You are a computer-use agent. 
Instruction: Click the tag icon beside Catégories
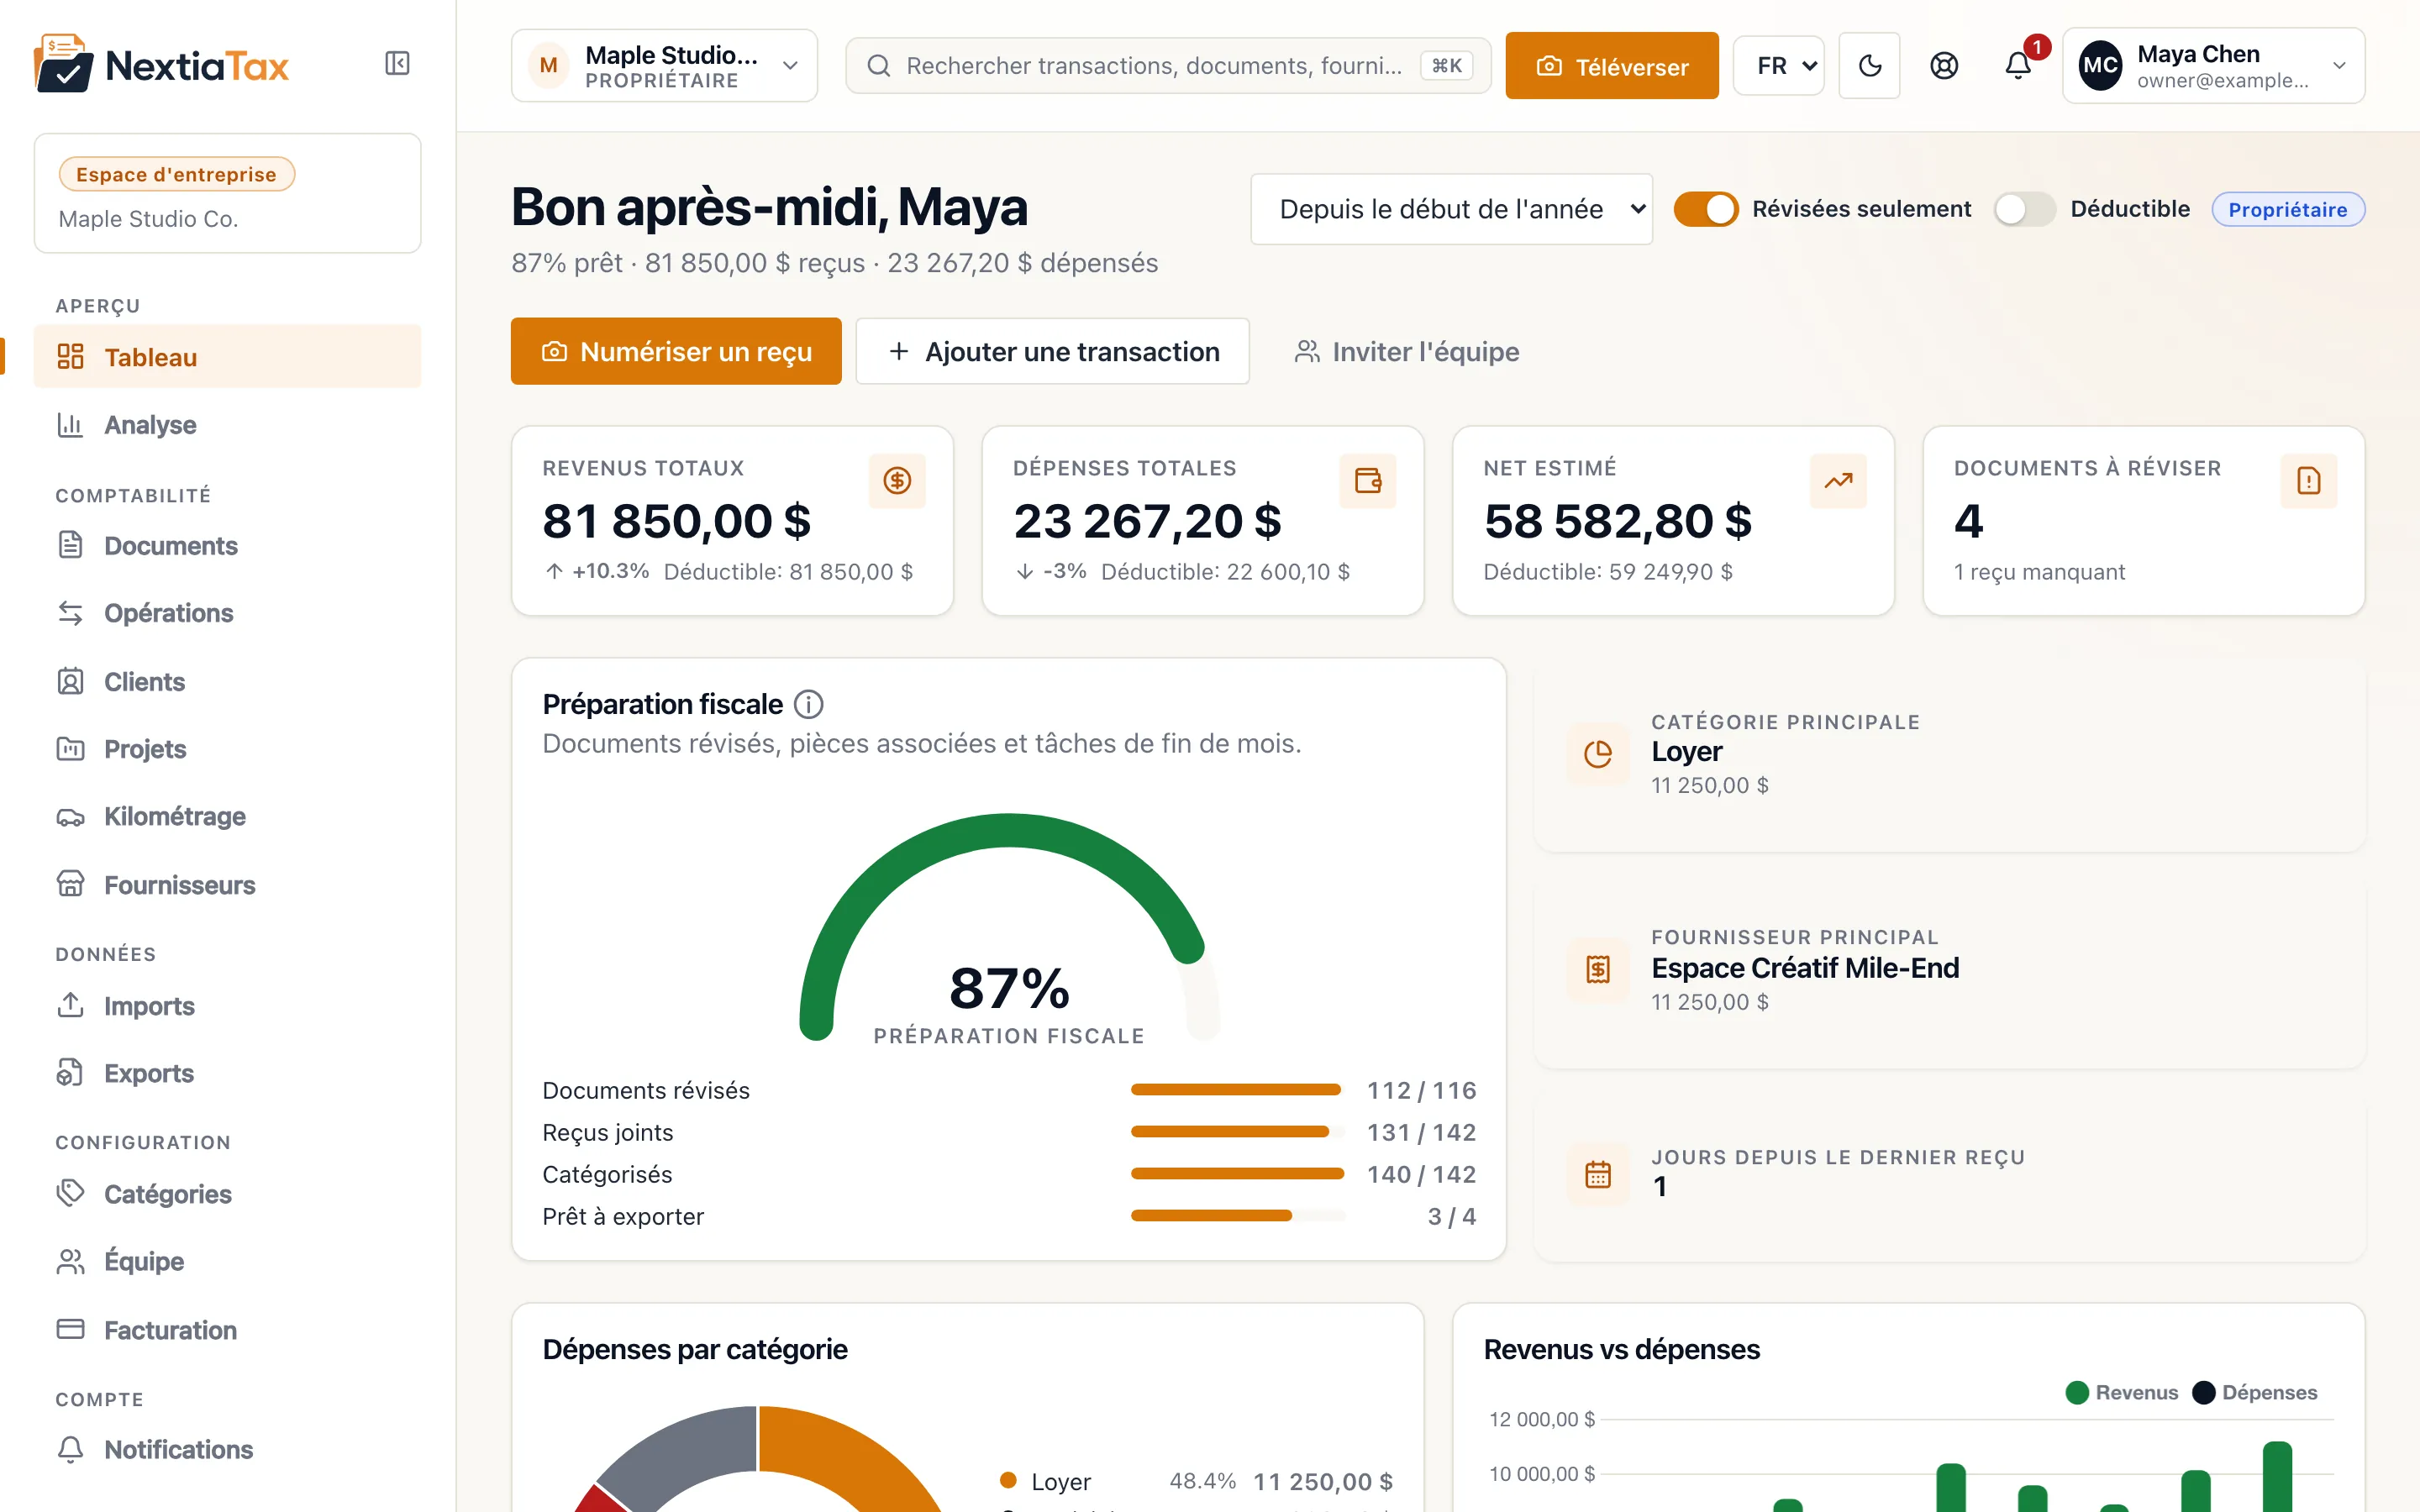click(70, 1193)
